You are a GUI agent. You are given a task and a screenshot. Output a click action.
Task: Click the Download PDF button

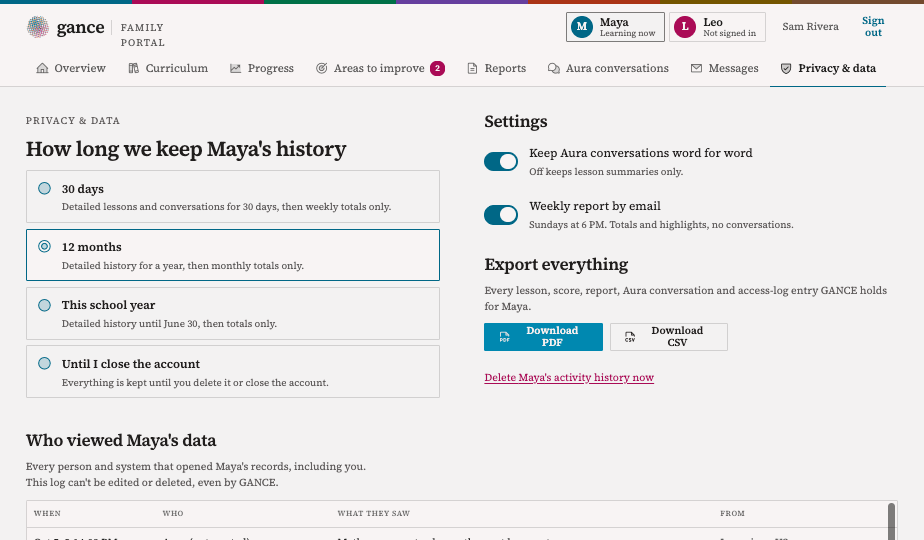click(543, 337)
